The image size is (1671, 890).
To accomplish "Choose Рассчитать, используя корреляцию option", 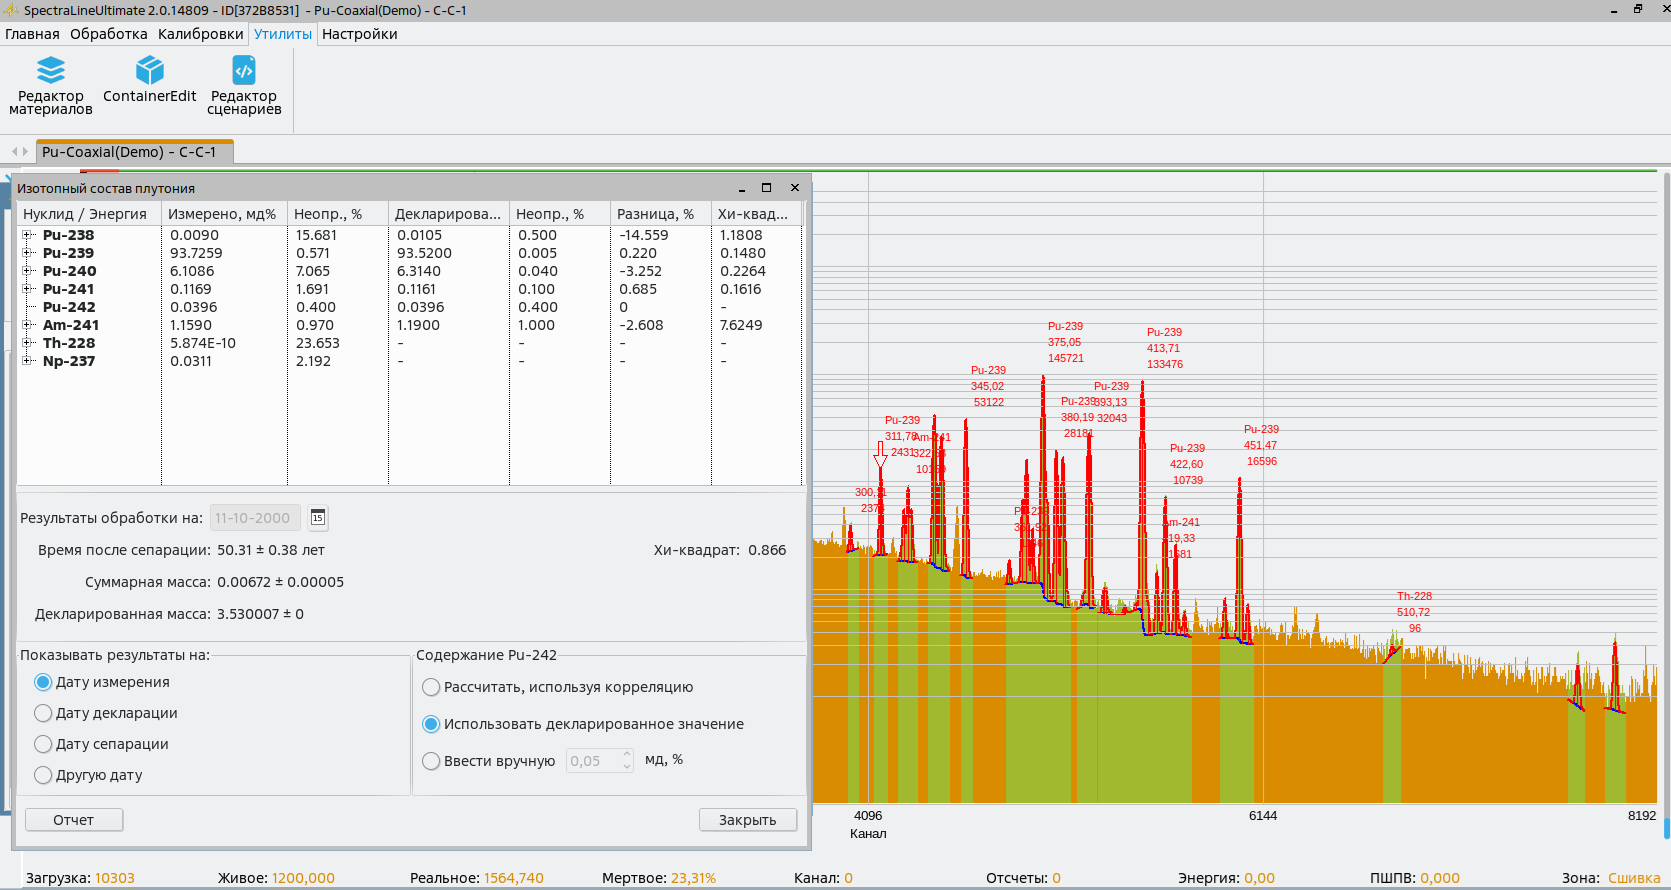I will (431, 687).
